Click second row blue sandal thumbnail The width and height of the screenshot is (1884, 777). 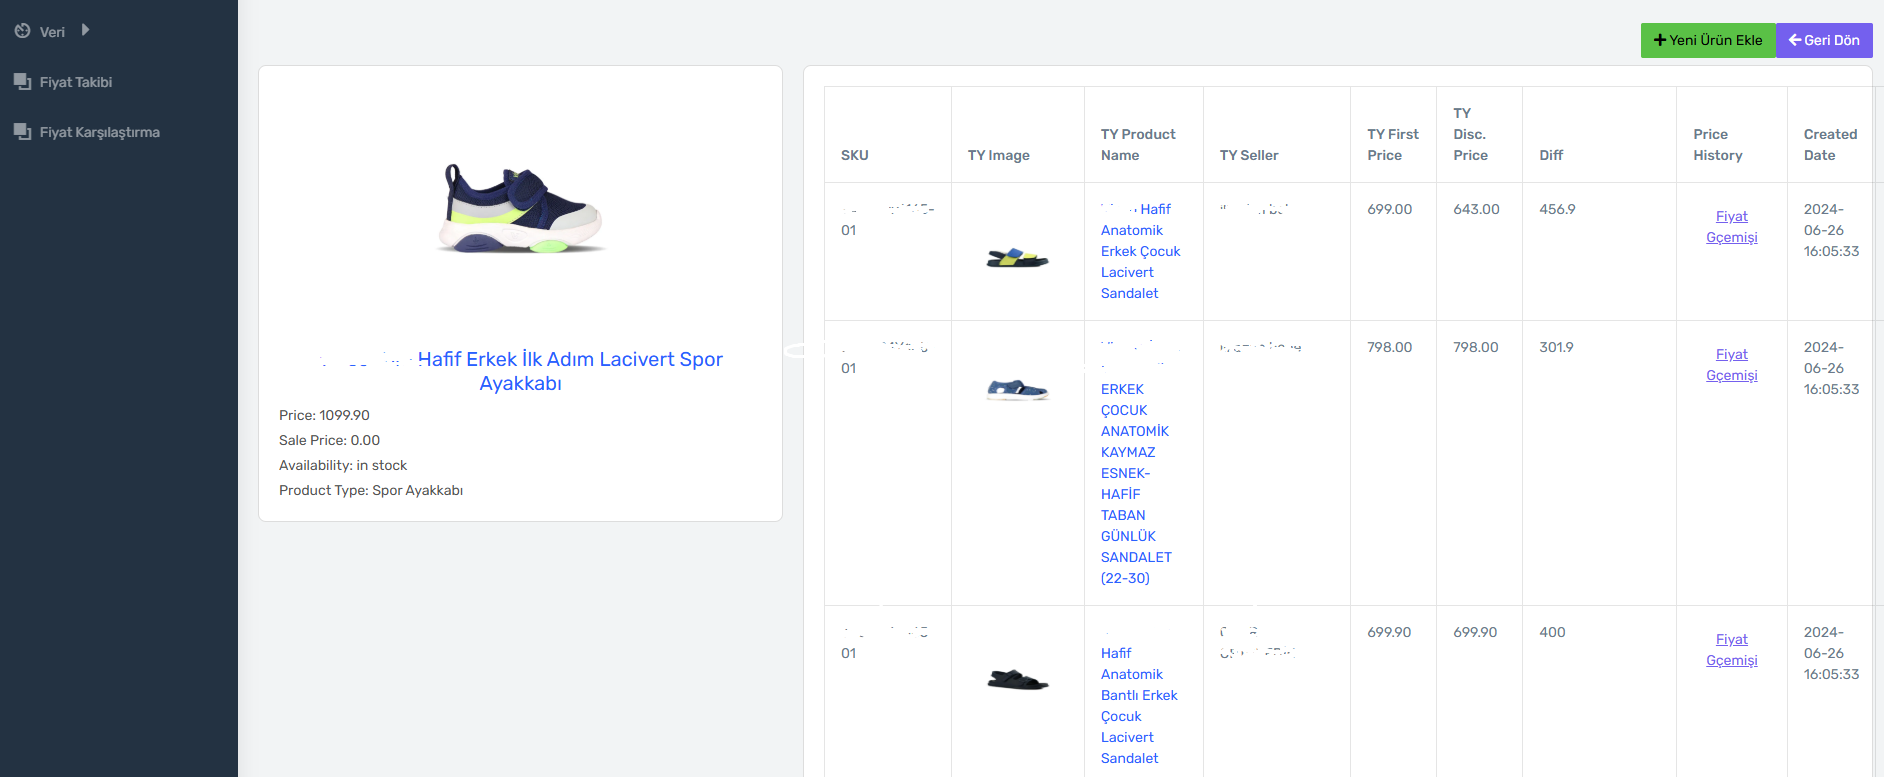(x=1017, y=389)
